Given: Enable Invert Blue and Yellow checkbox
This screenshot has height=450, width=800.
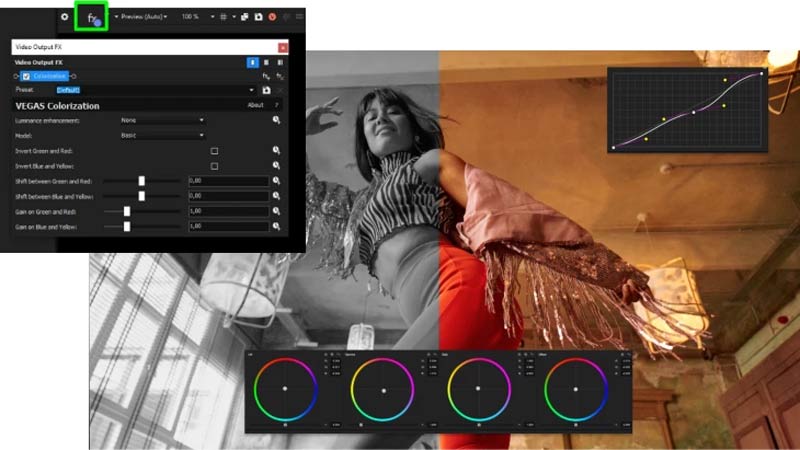Looking at the screenshot, I should tap(214, 165).
